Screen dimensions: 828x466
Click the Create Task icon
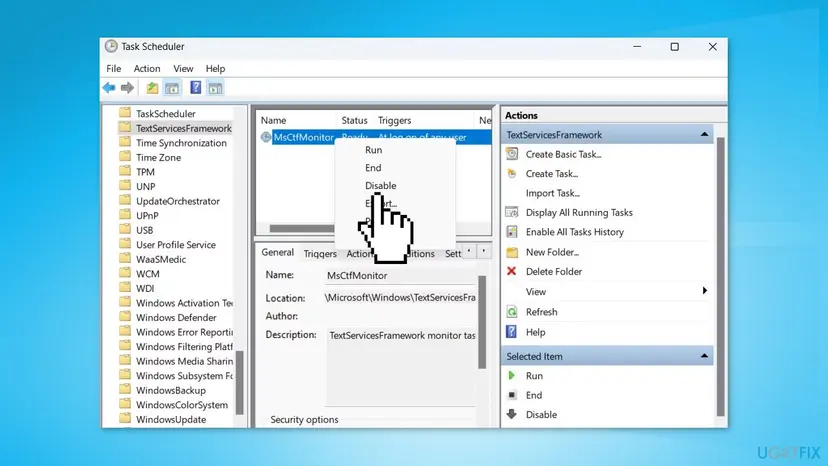[512, 173]
